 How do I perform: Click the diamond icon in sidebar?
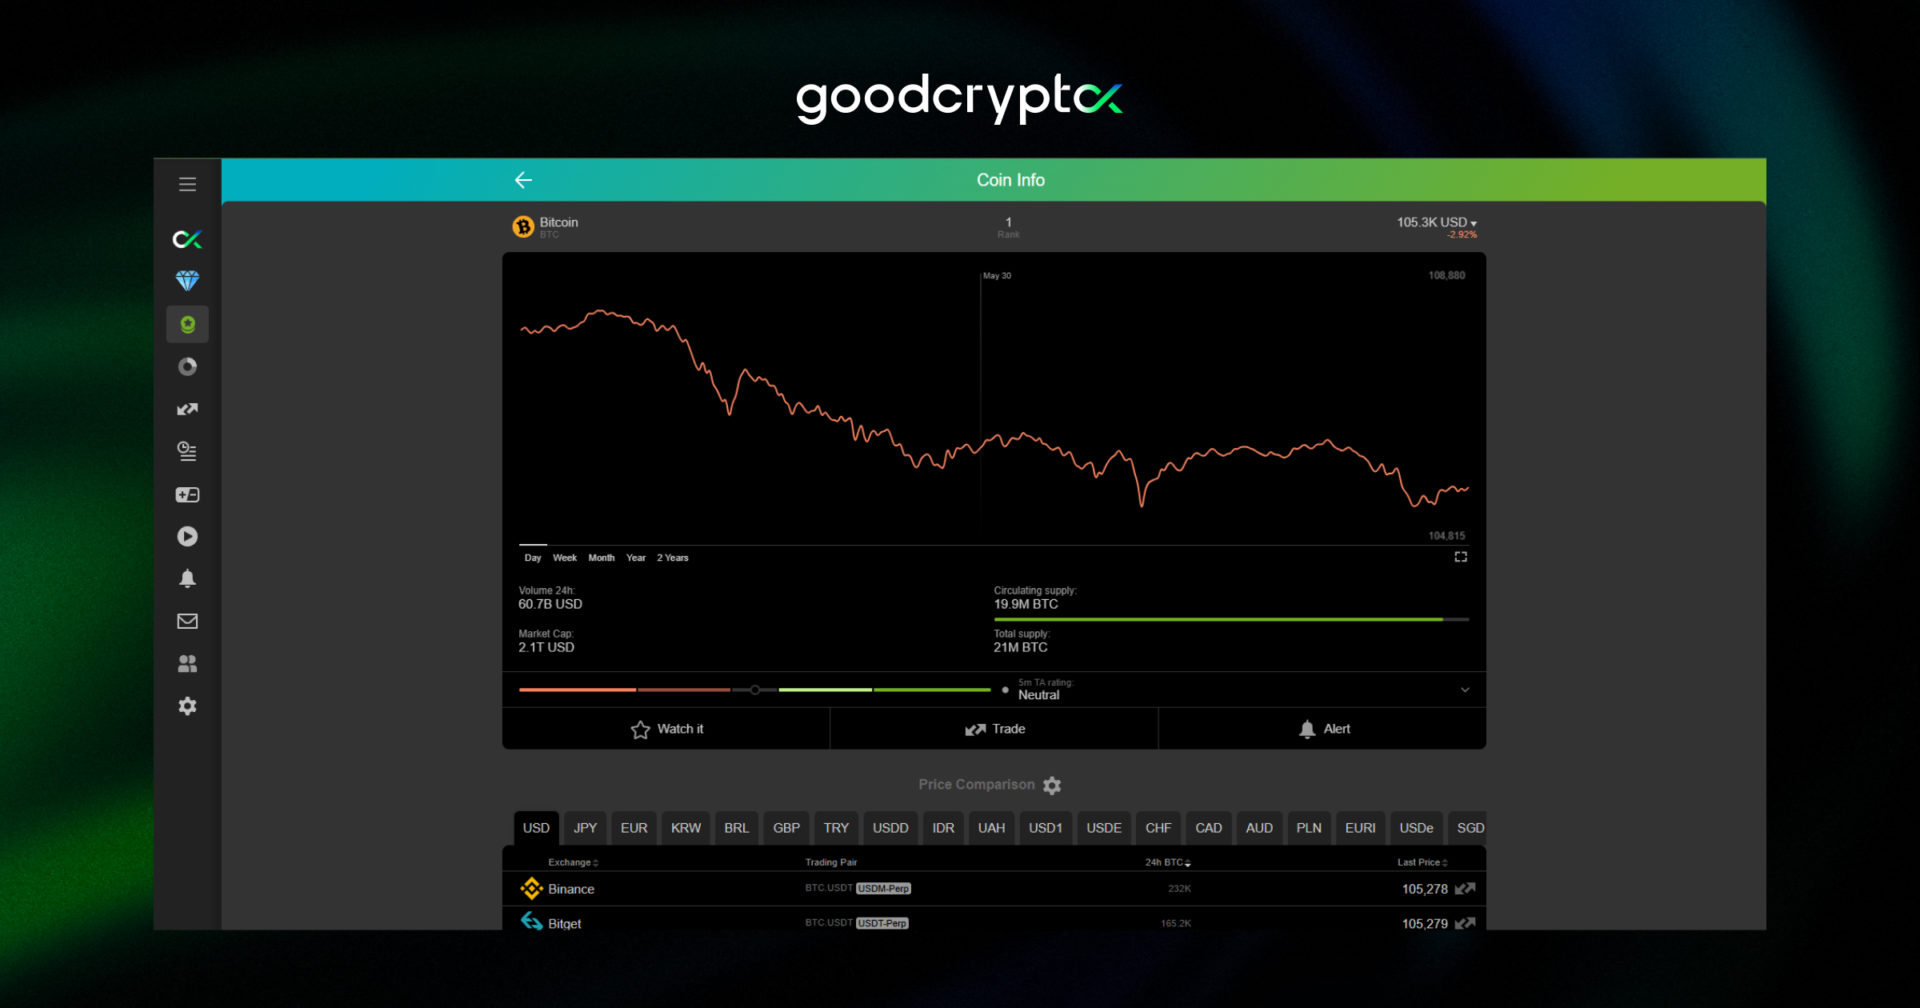(x=187, y=281)
